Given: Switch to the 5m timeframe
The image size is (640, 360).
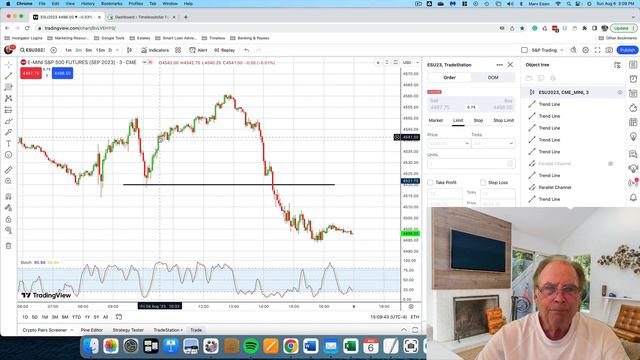Looking at the screenshot, I should click(x=89, y=50).
